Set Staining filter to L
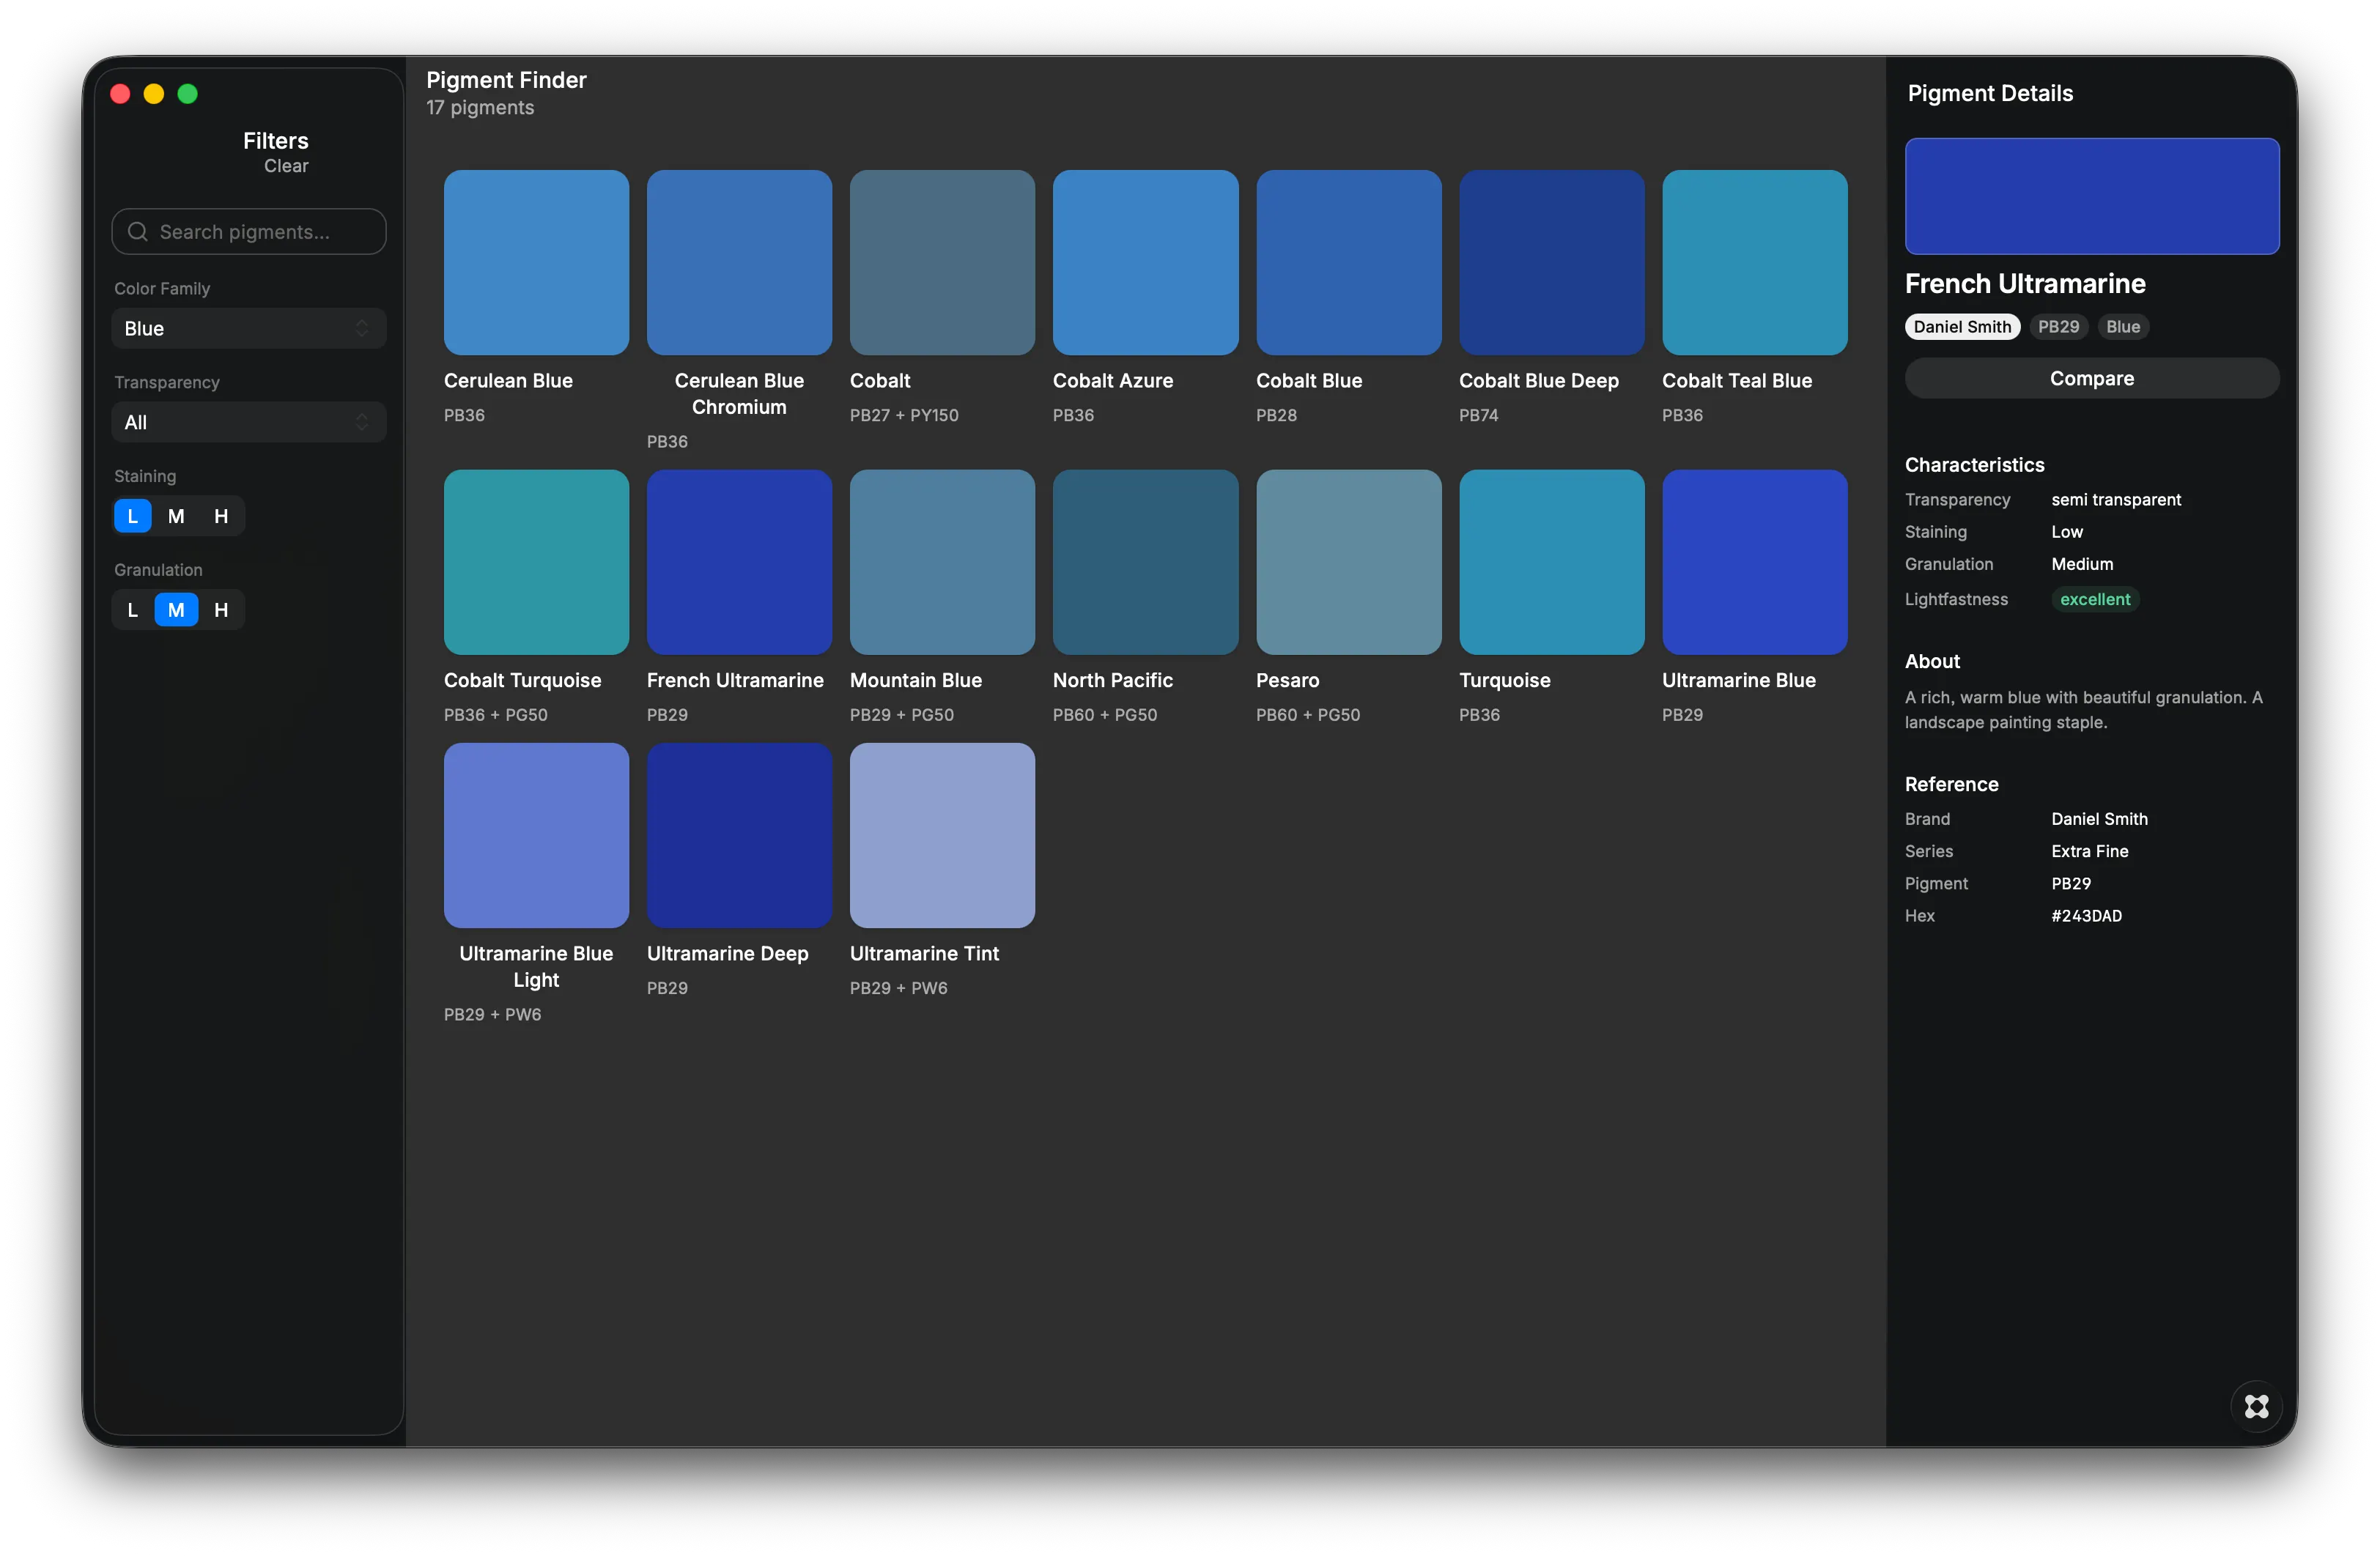 [132, 516]
